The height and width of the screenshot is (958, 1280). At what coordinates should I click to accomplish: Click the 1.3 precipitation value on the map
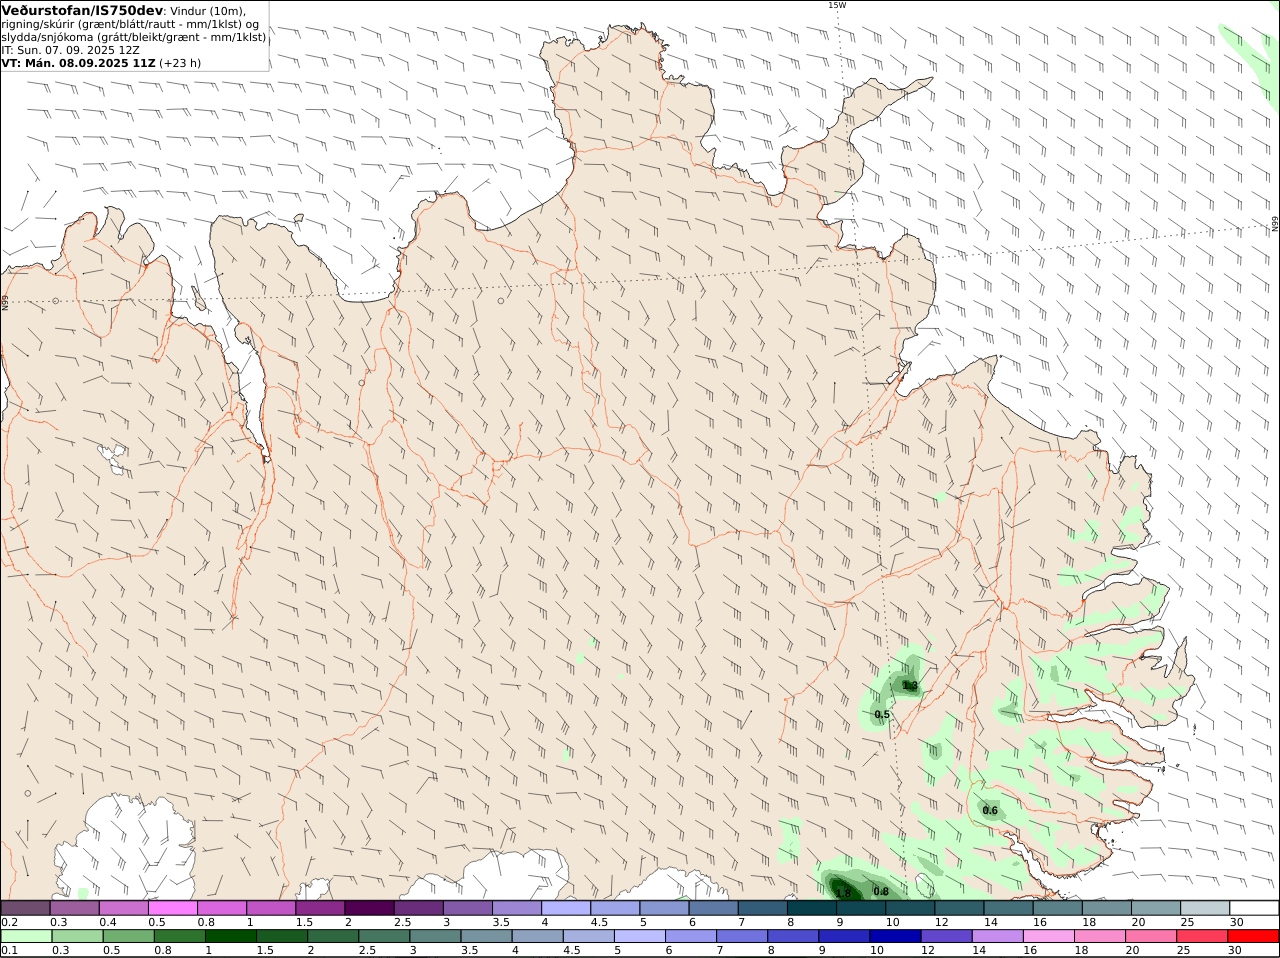coord(910,686)
